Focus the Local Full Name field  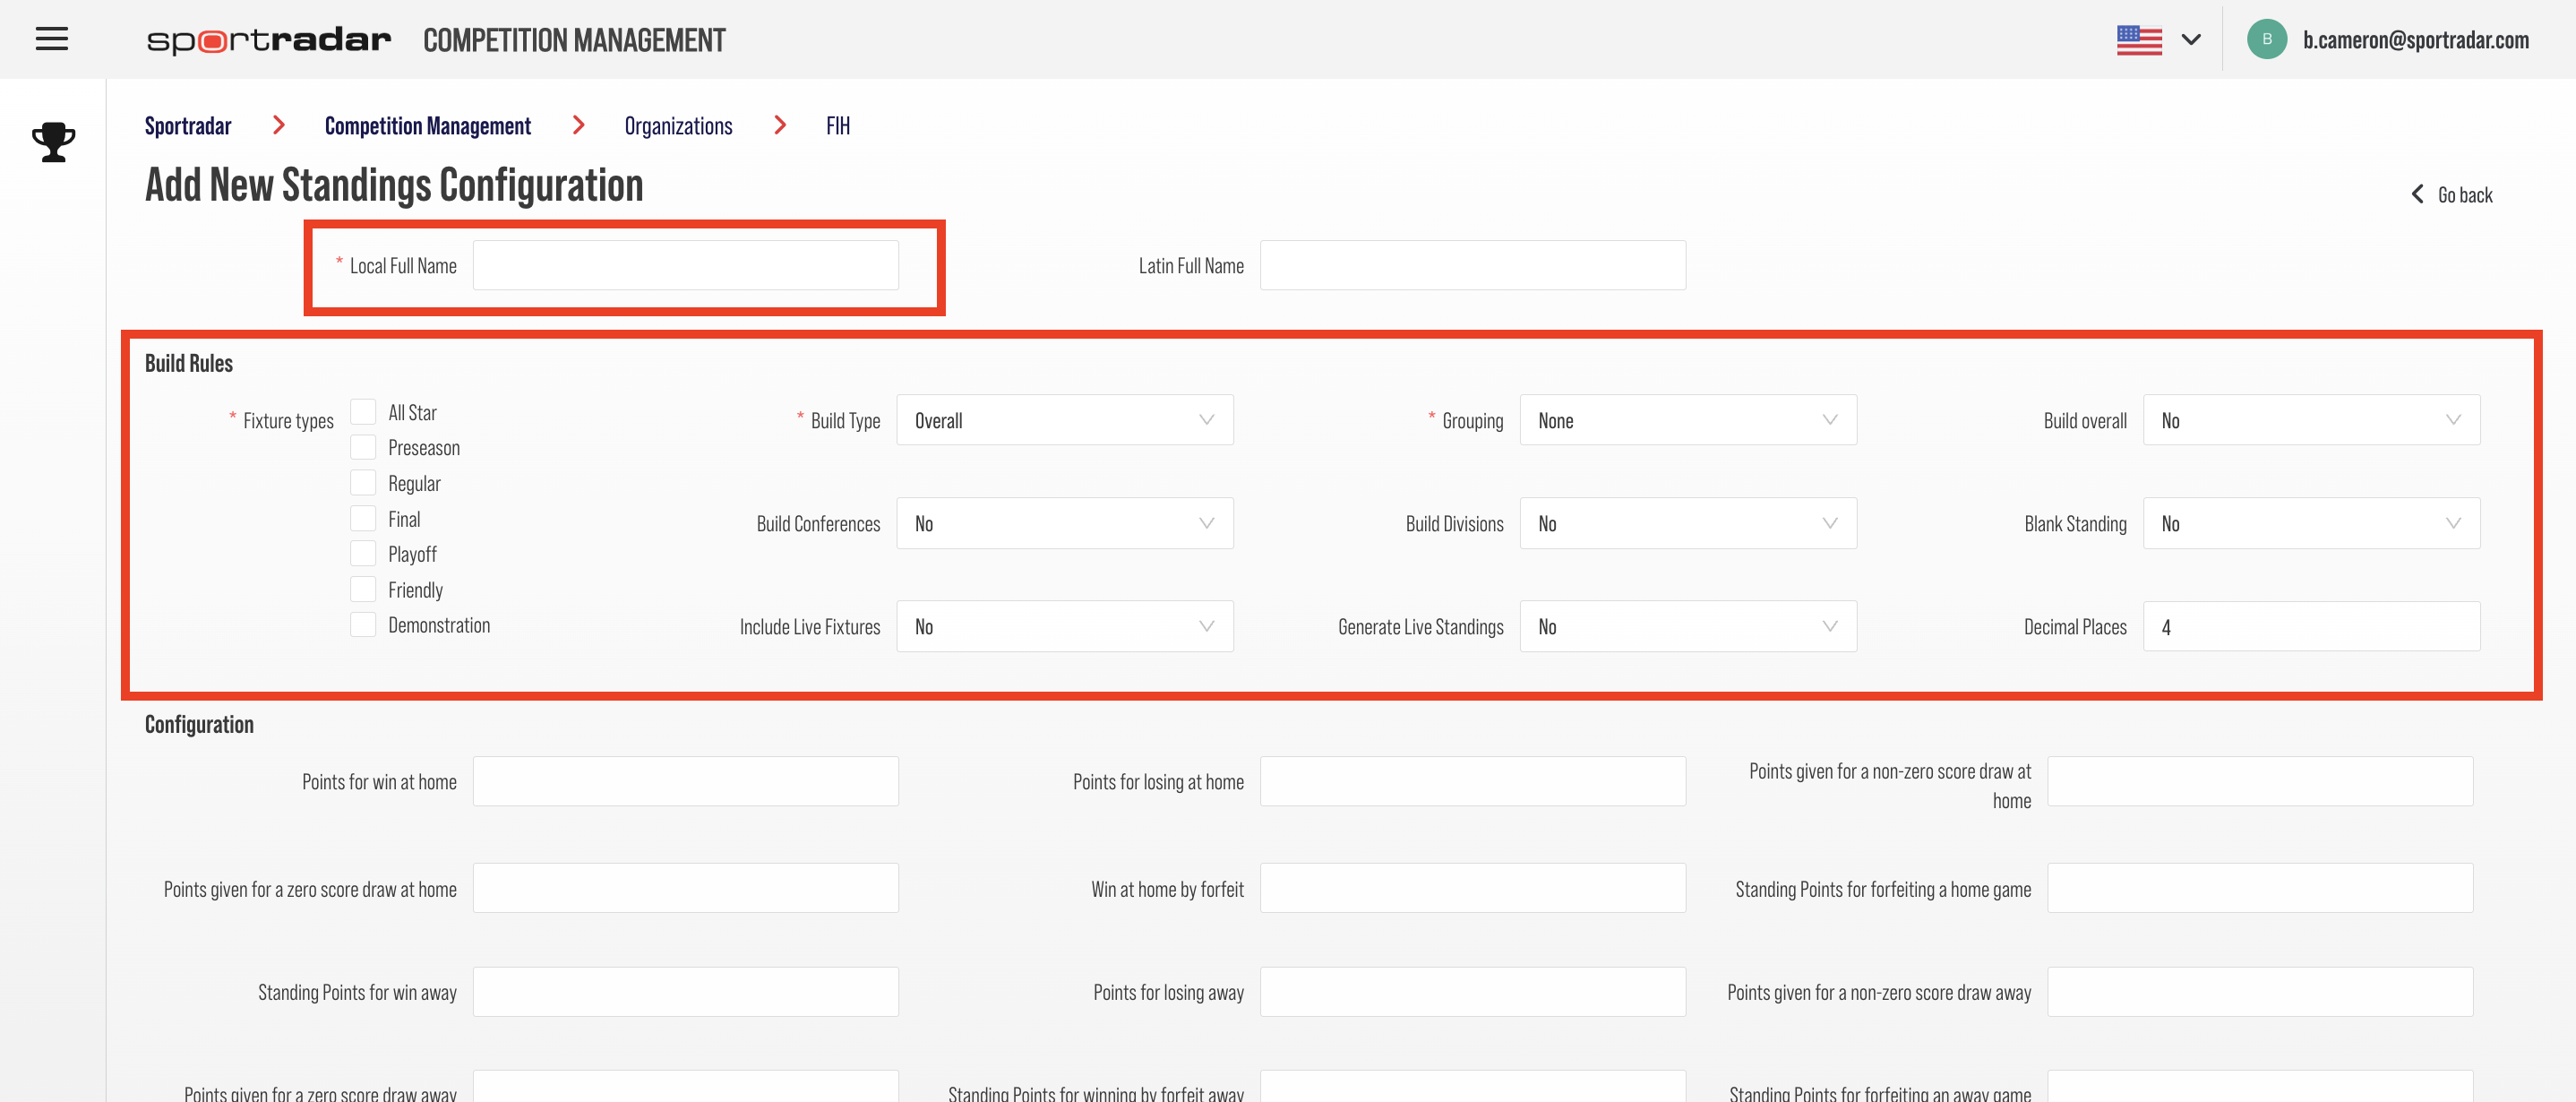686,265
